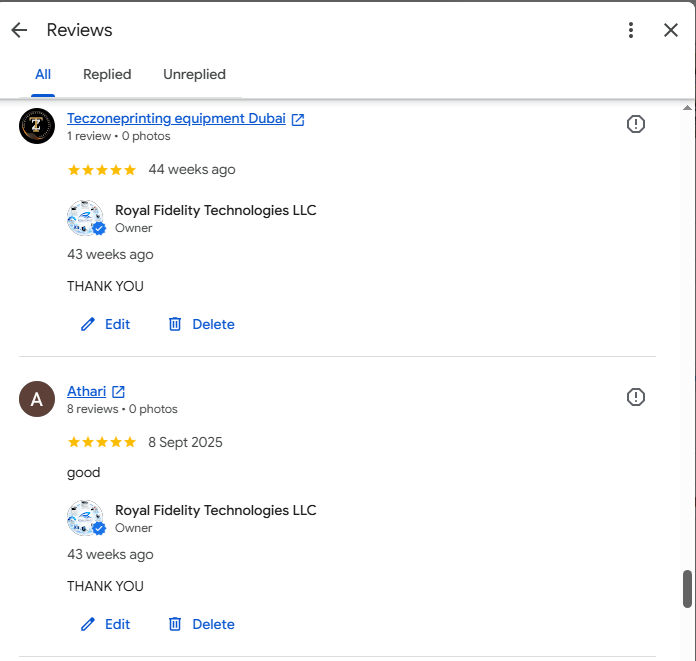
Task: Switch to the Unreplied tab
Action: [194, 74]
